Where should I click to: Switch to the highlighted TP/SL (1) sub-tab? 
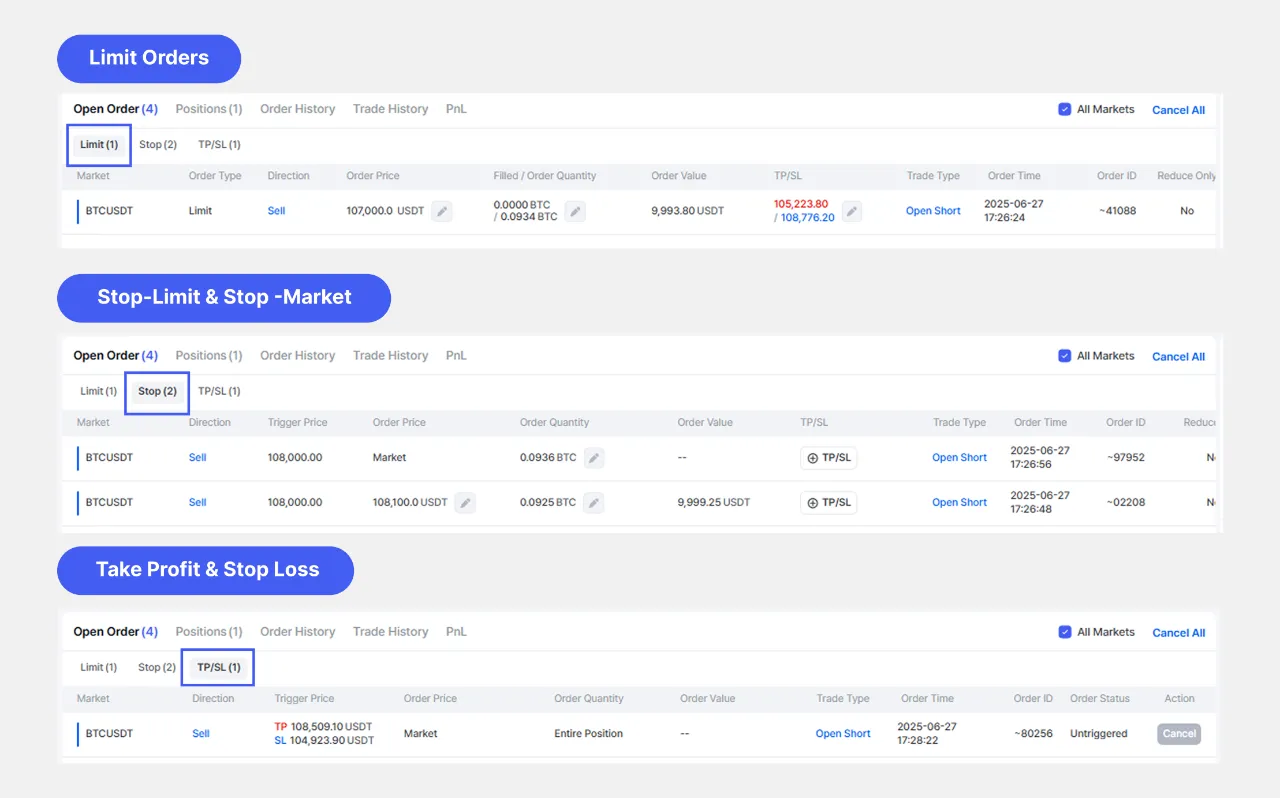(218, 667)
